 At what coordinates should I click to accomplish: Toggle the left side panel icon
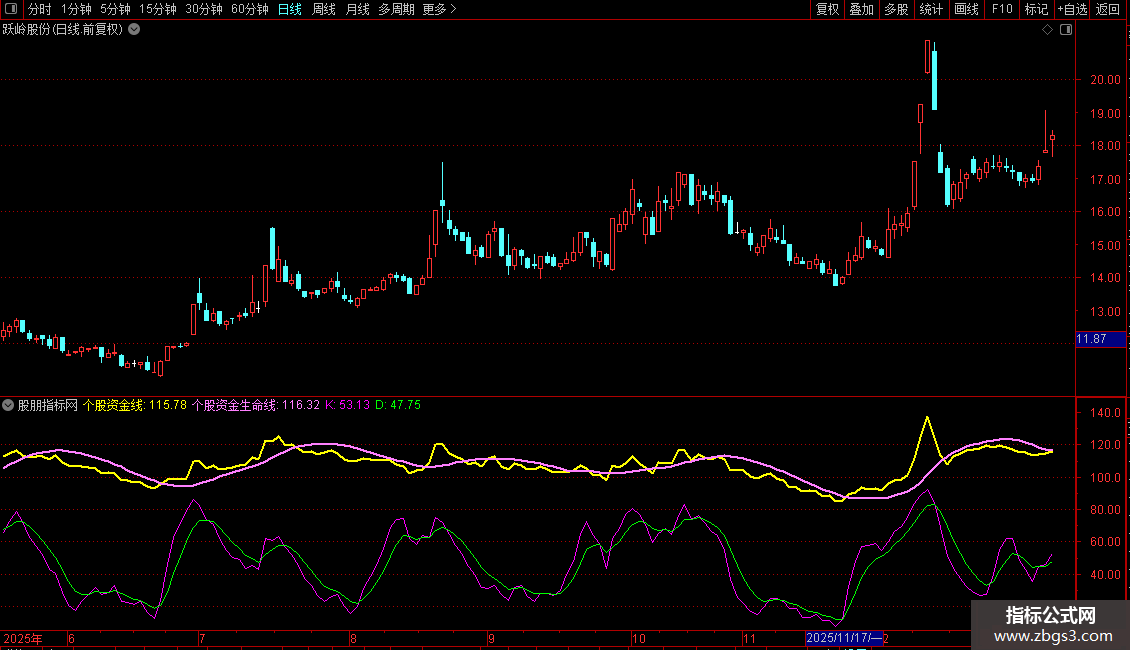11,9
